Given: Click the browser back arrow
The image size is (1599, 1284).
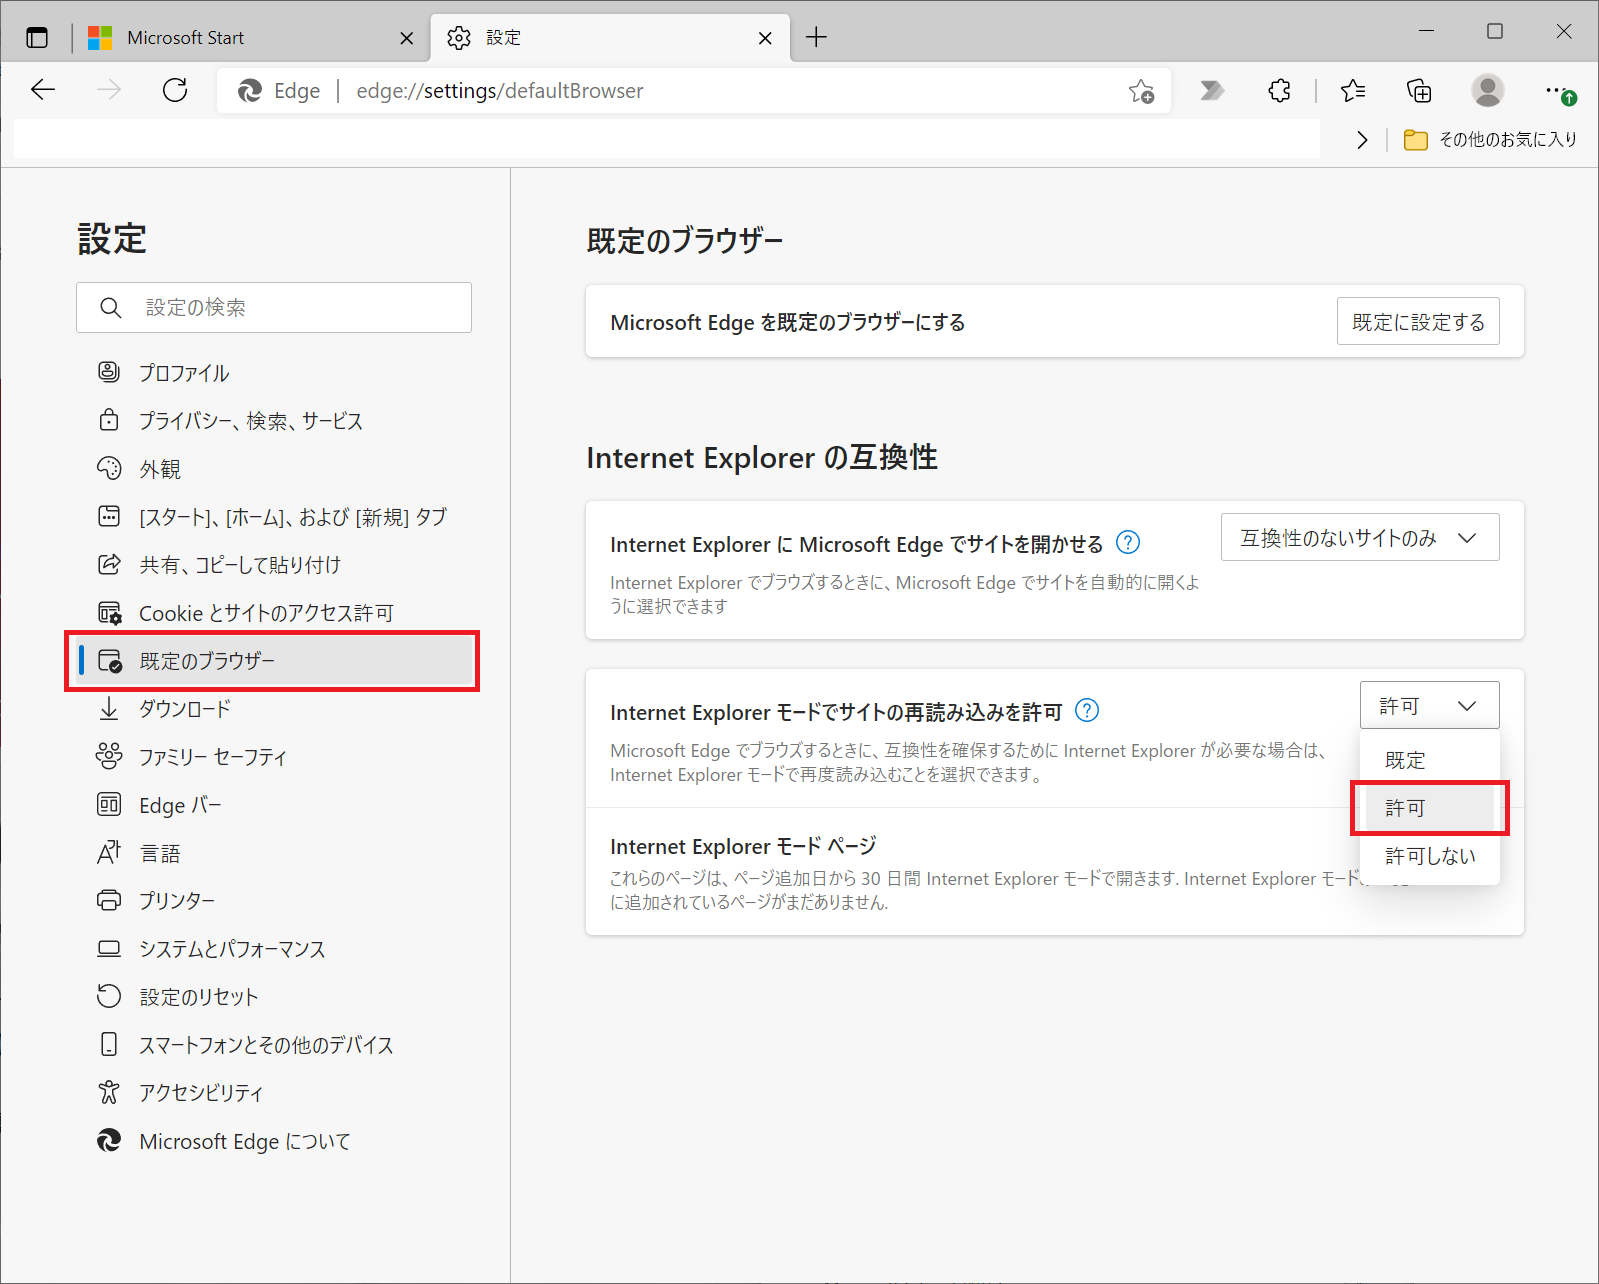Looking at the screenshot, I should click(43, 90).
